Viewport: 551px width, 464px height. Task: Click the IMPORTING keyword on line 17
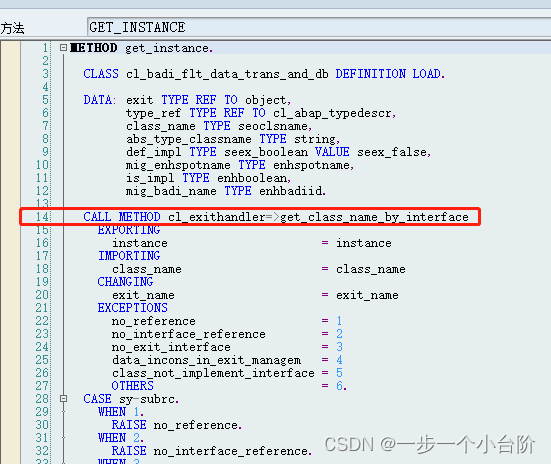[129, 256]
